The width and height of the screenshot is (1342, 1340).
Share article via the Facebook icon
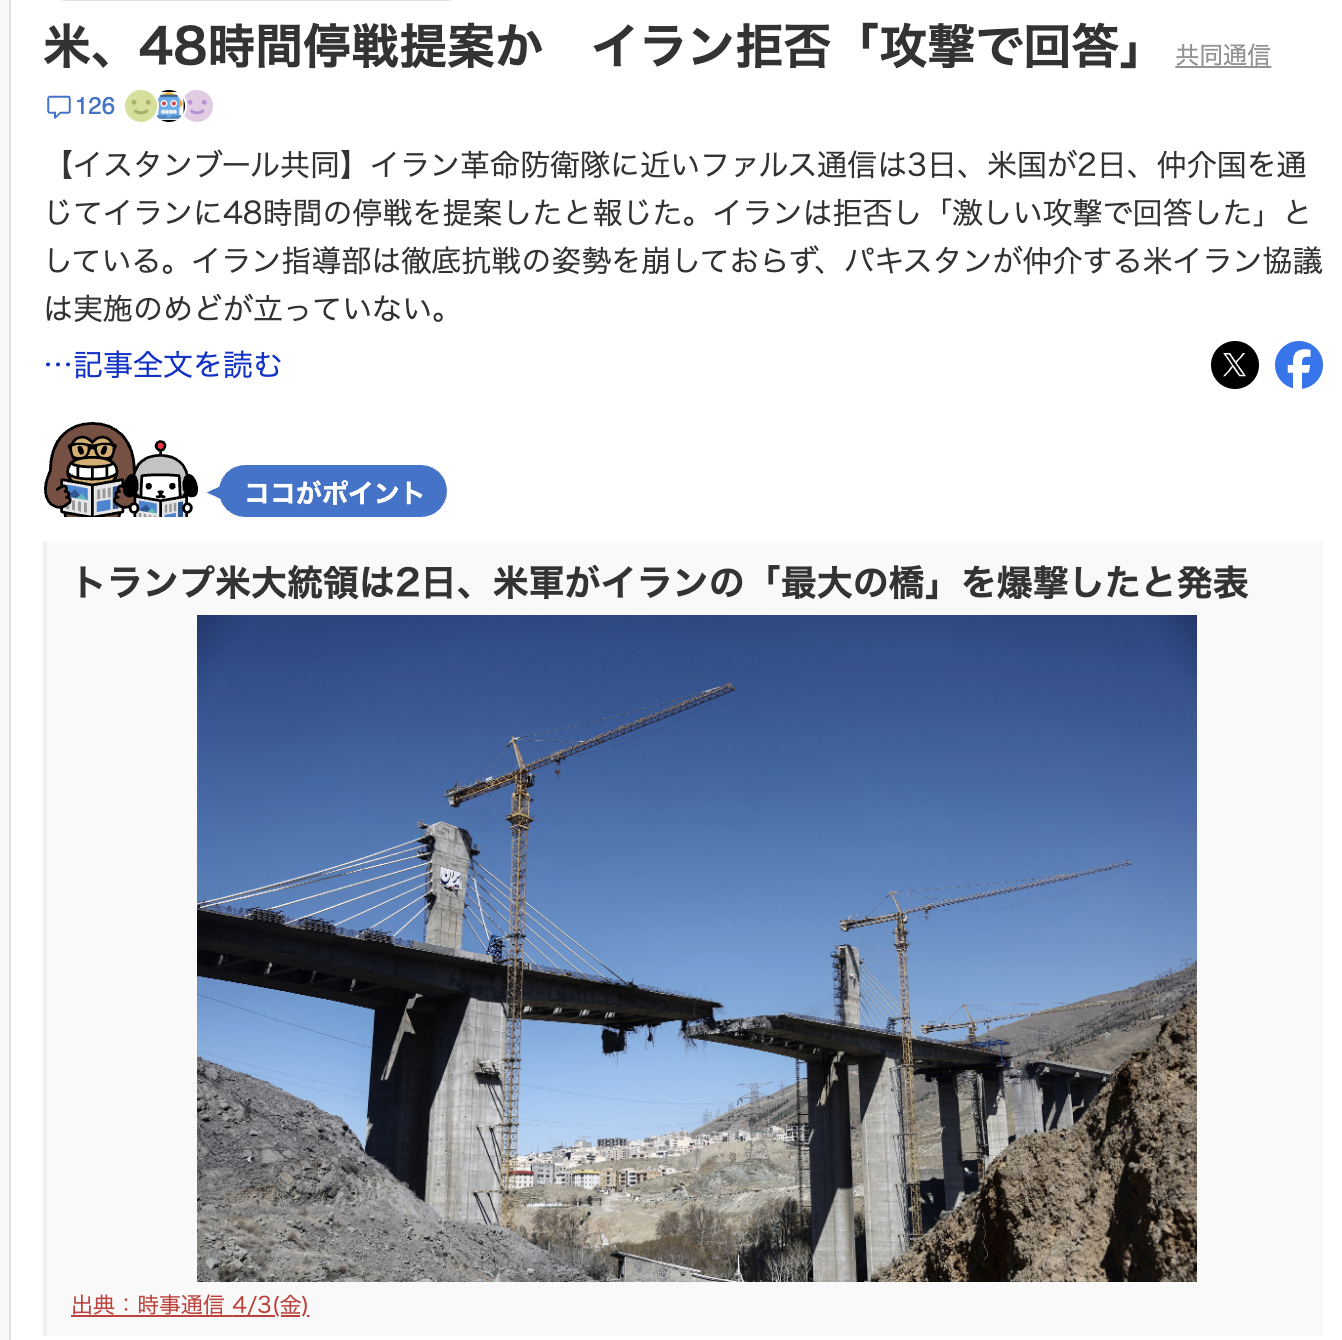tap(1299, 365)
